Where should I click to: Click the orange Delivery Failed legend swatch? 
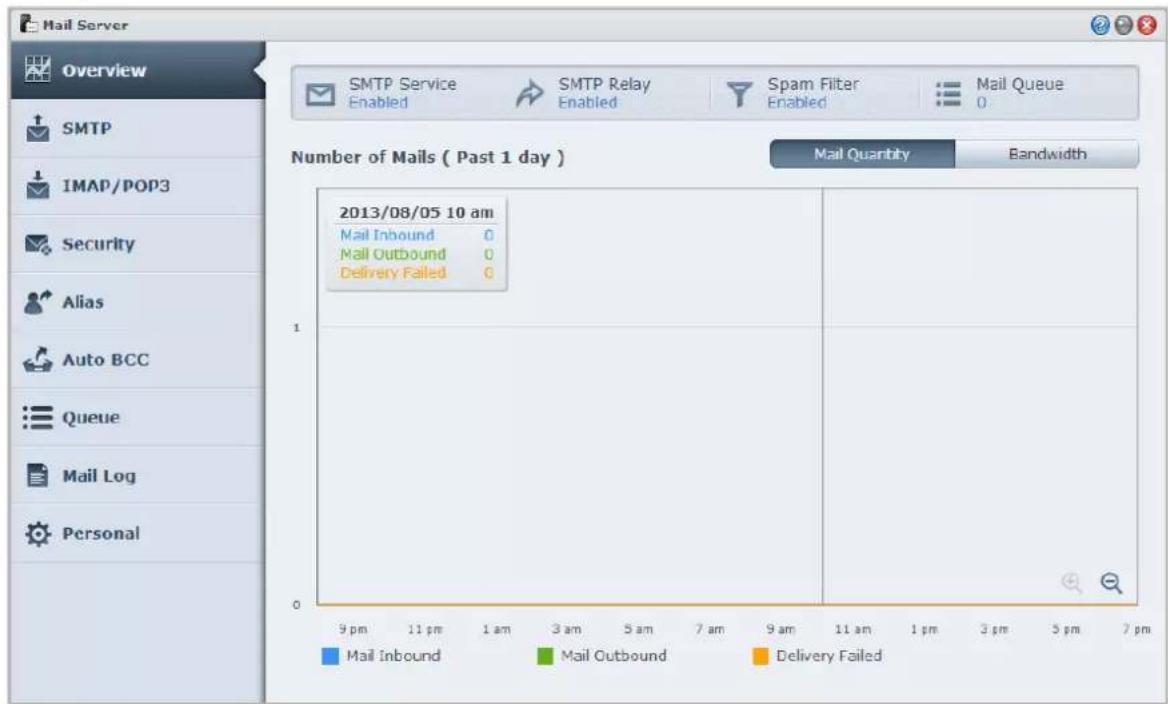(x=761, y=656)
